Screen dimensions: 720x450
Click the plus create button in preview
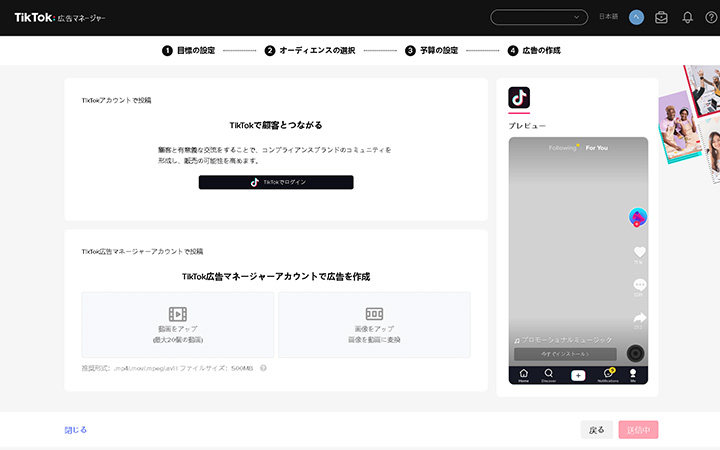coord(578,375)
